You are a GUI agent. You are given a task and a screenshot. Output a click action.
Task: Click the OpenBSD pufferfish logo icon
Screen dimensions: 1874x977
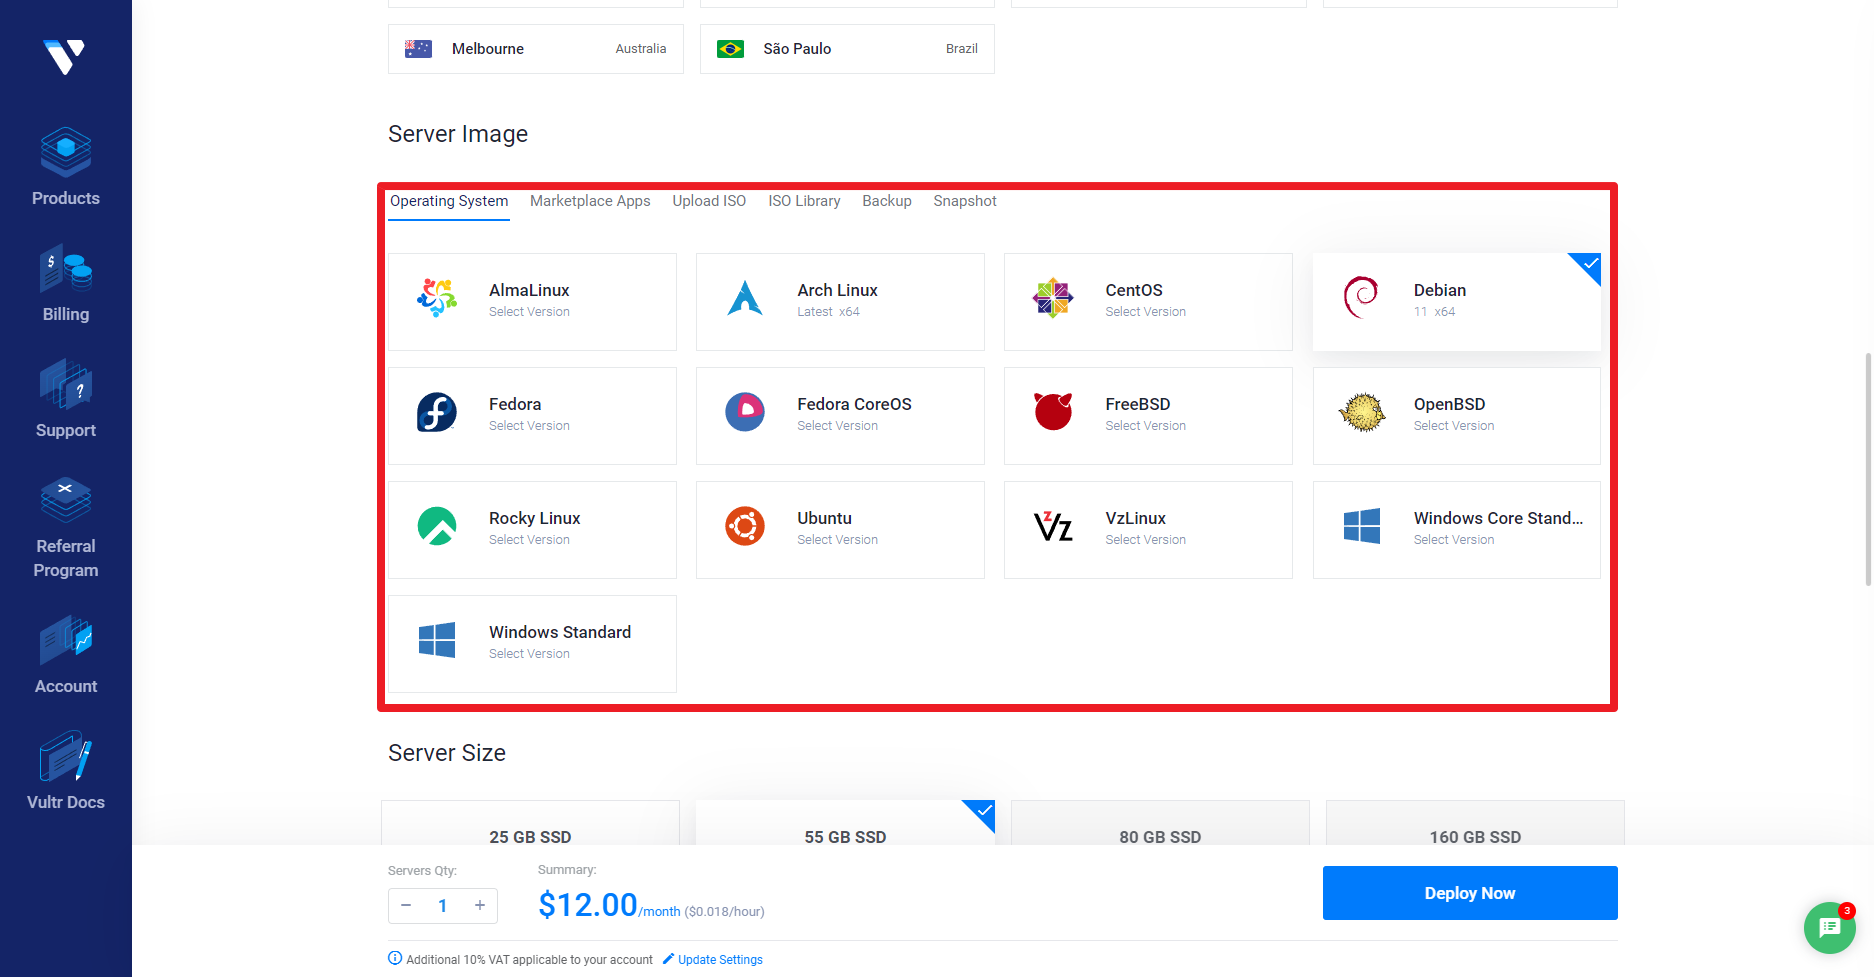(1362, 412)
